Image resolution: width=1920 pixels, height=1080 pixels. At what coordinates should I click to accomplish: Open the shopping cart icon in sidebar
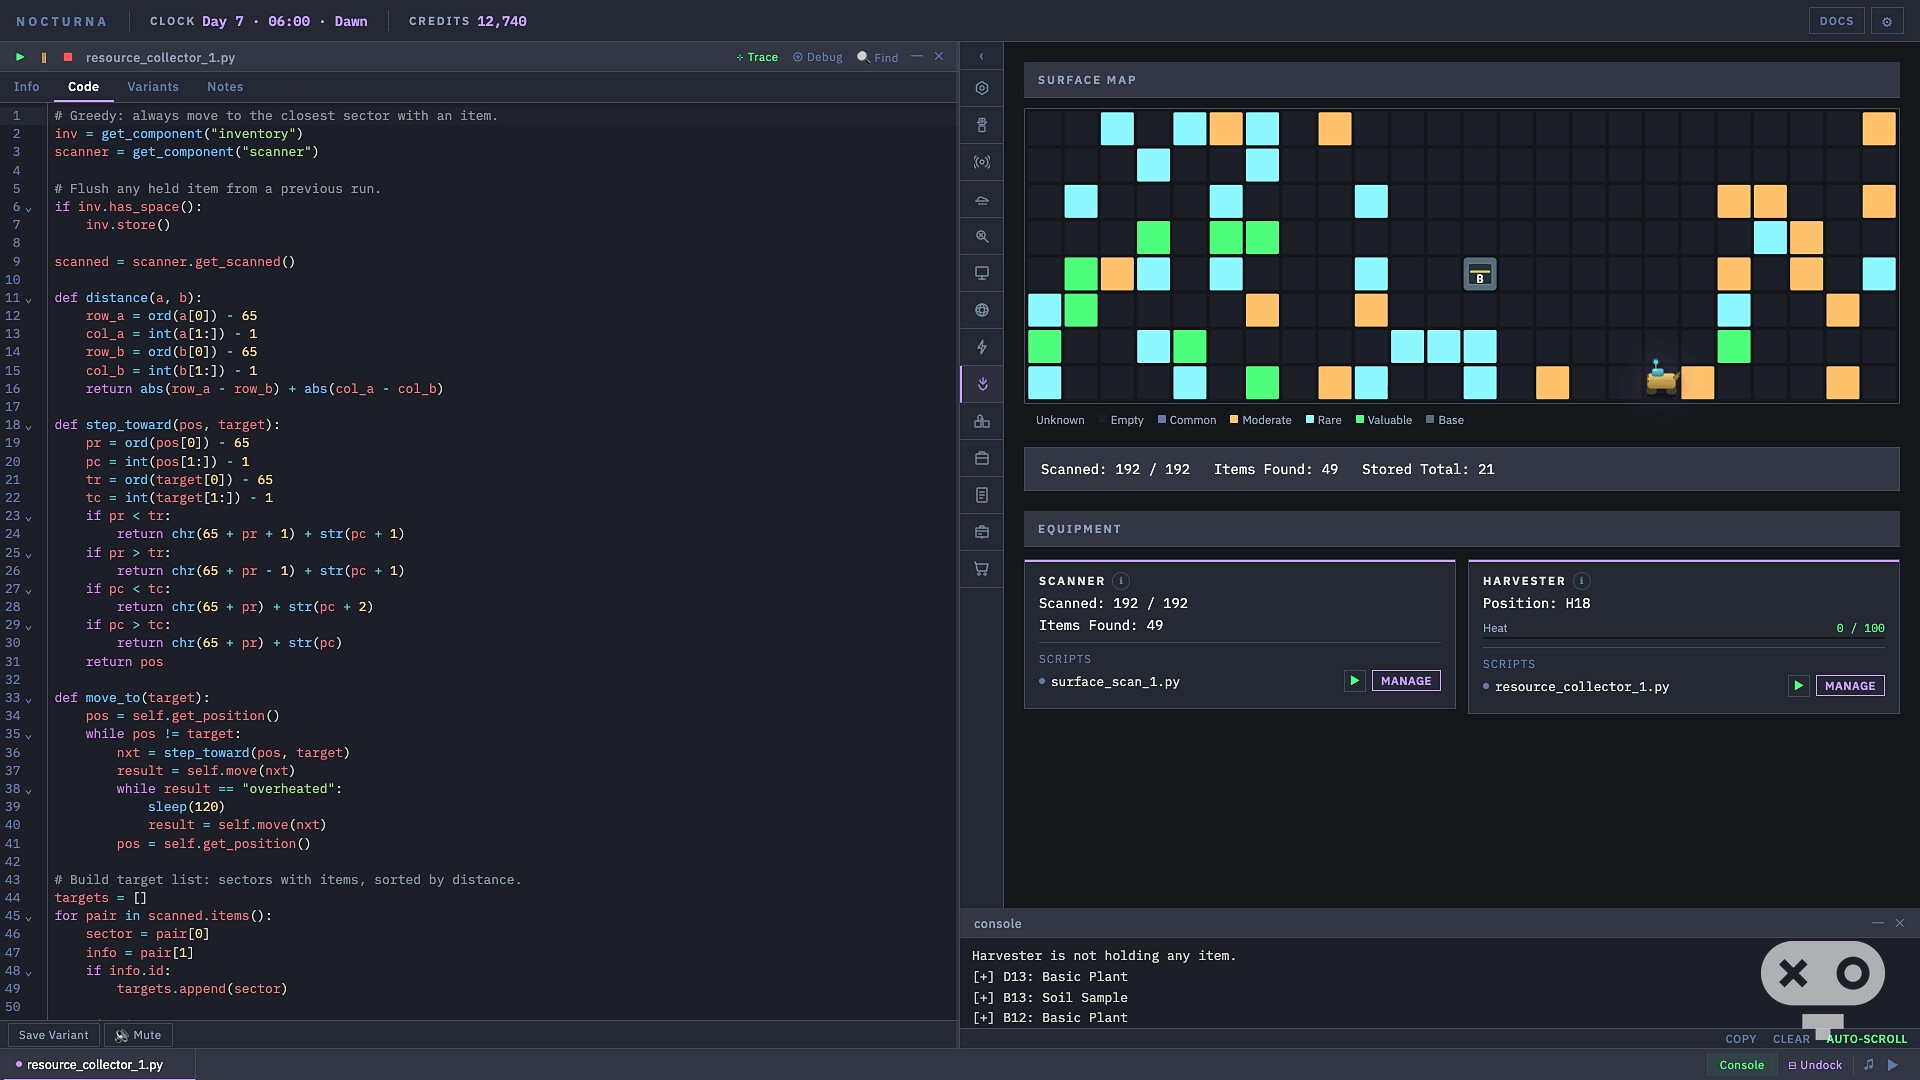click(x=982, y=569)
